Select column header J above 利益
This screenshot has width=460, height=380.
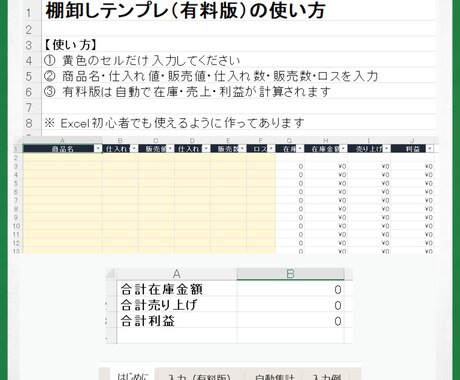[412, 140]
